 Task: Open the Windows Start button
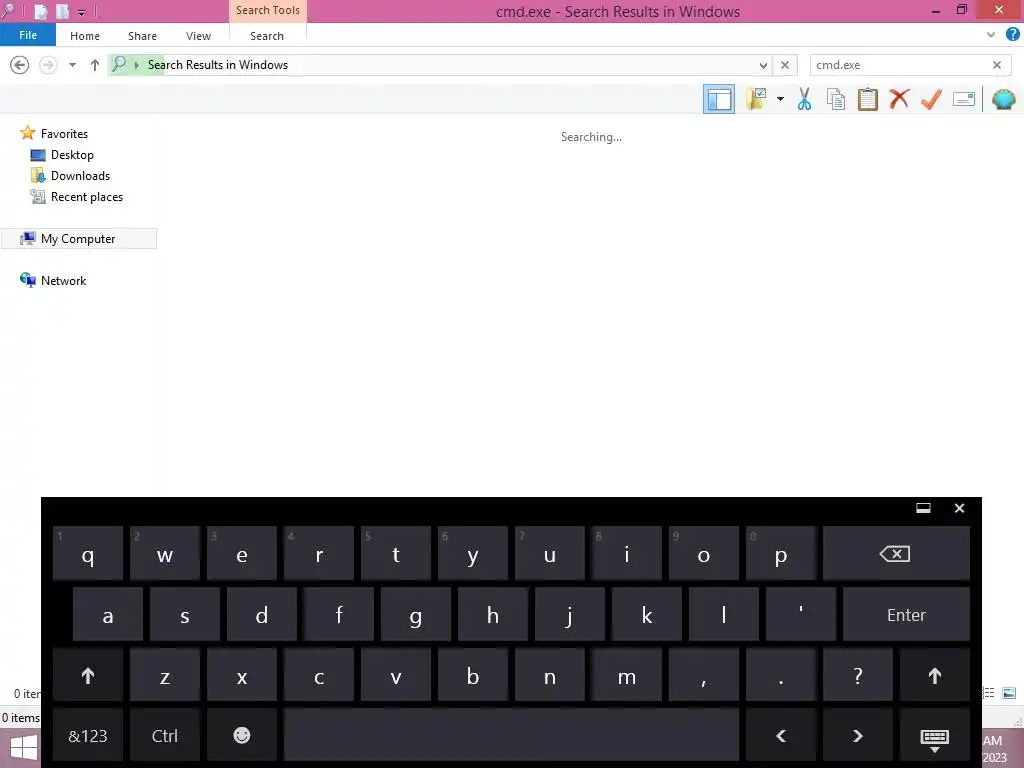(x=22, y=748)
